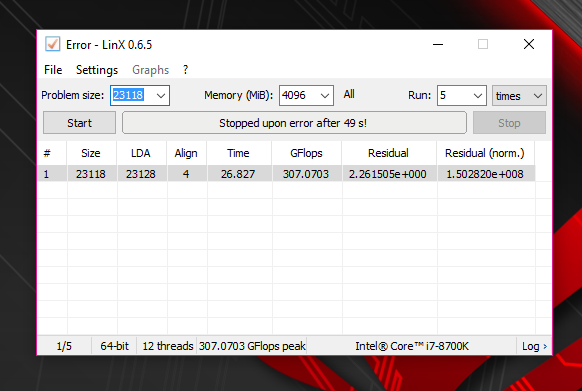
Task: Open the Graphs menu
Action: [150, 70]
